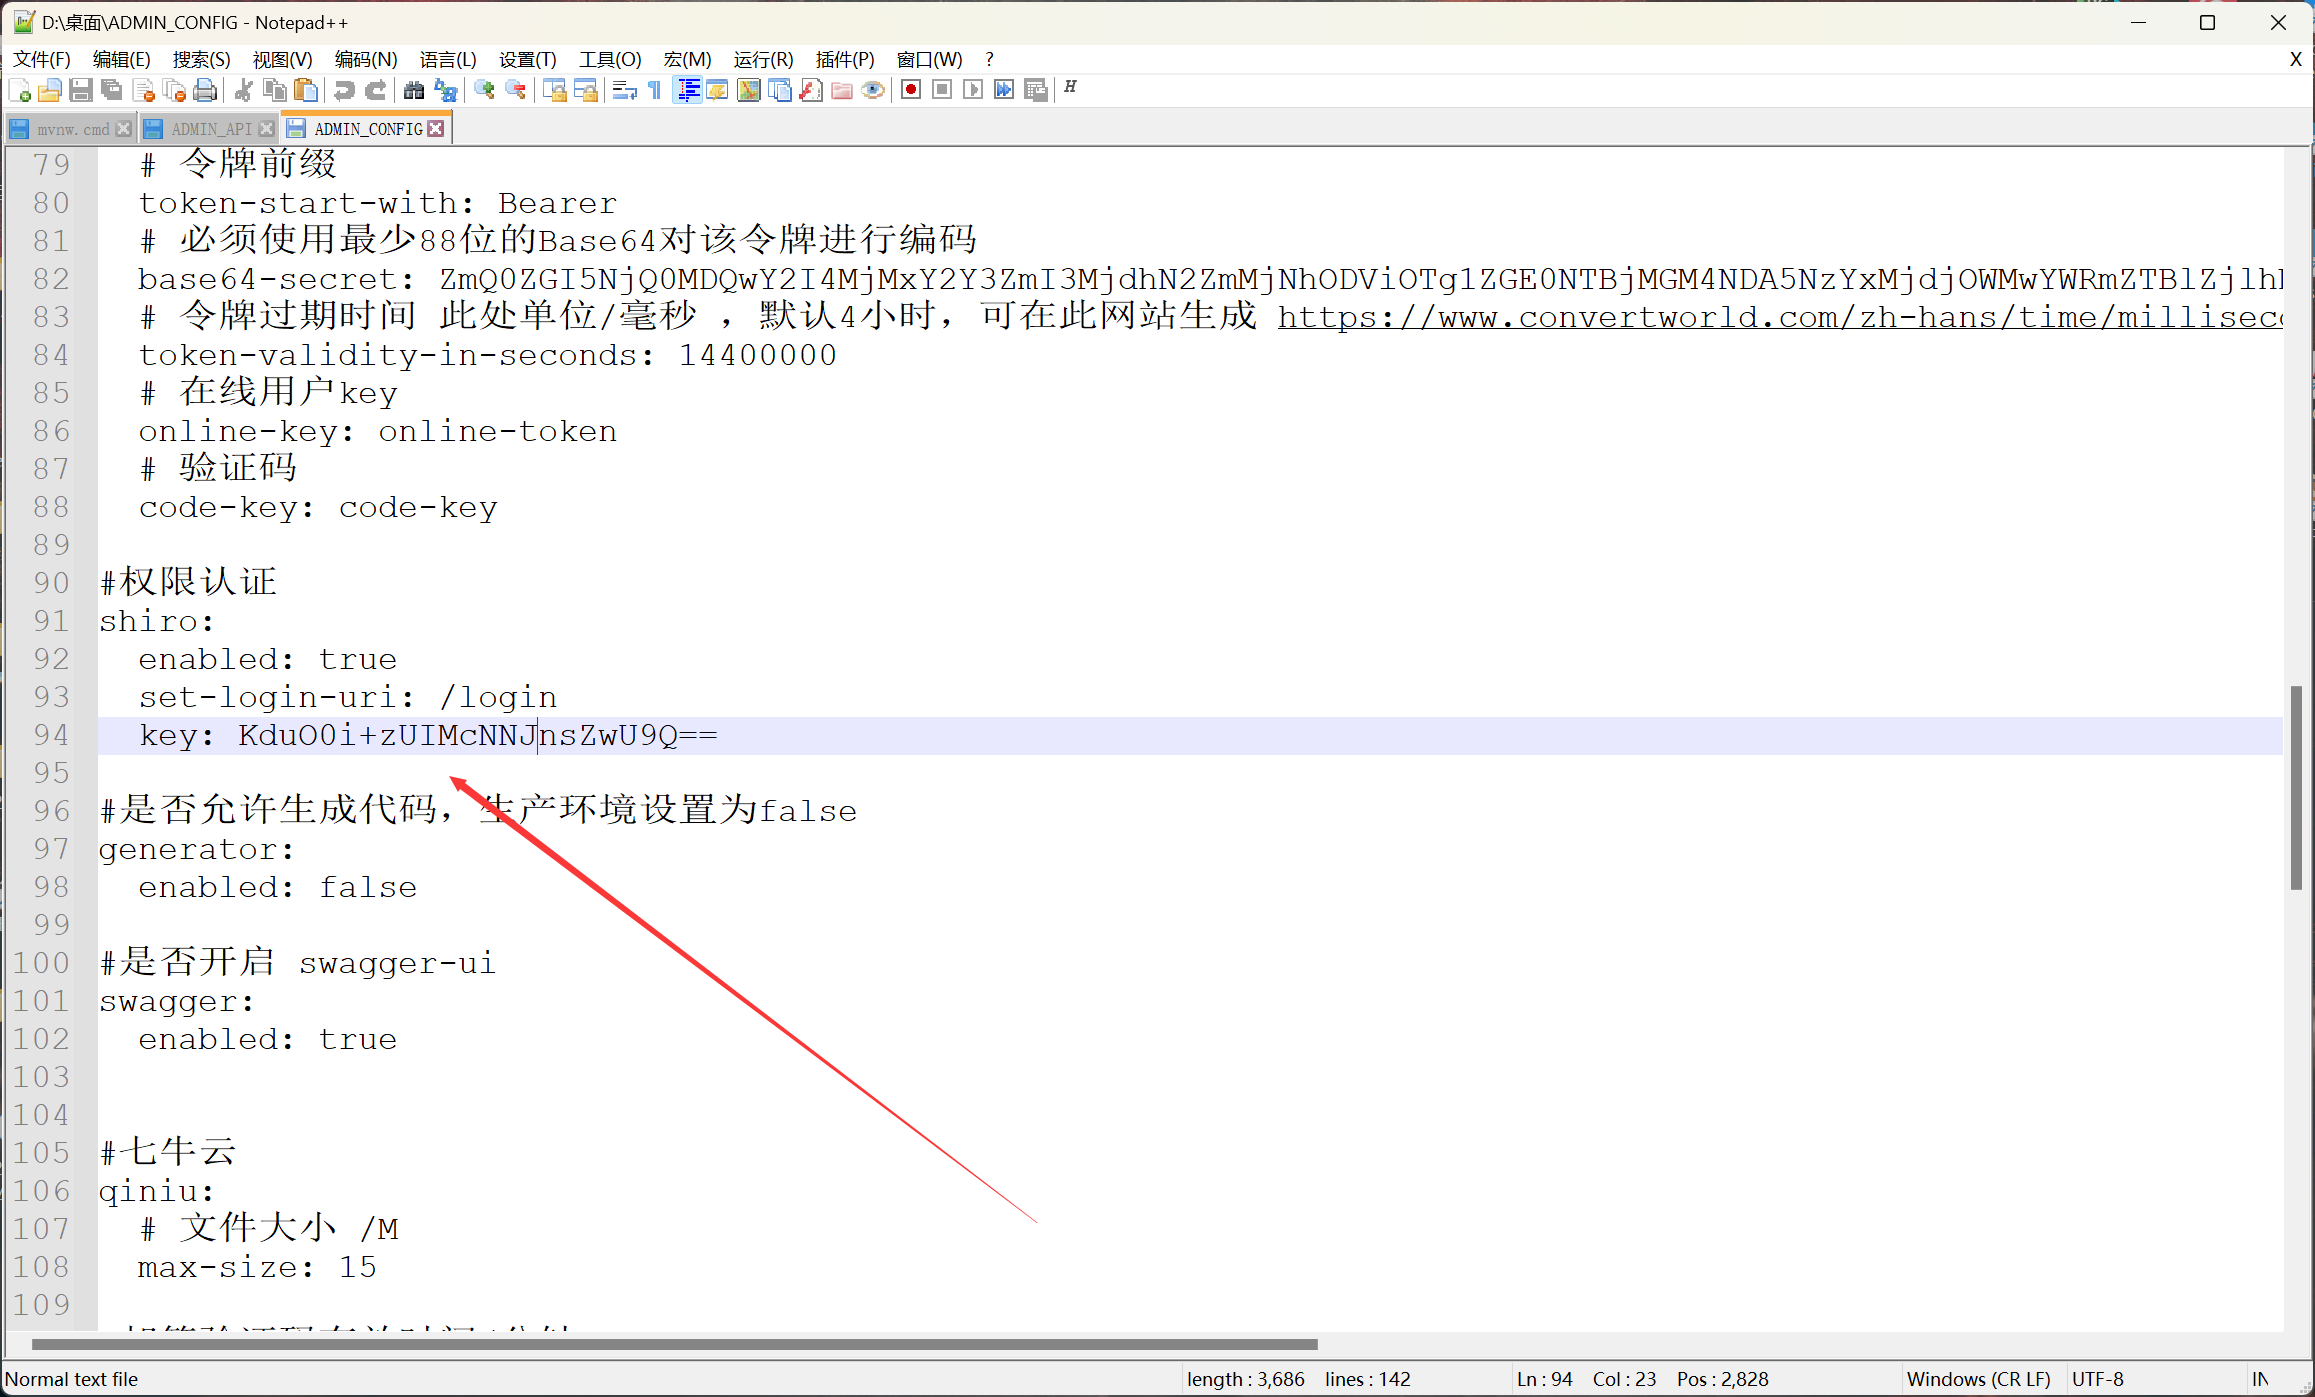Image resolution: width=2315 pixels, height=1397 pixels.
Task: Print the document using printer icon
Action: (x=205, y=91)
